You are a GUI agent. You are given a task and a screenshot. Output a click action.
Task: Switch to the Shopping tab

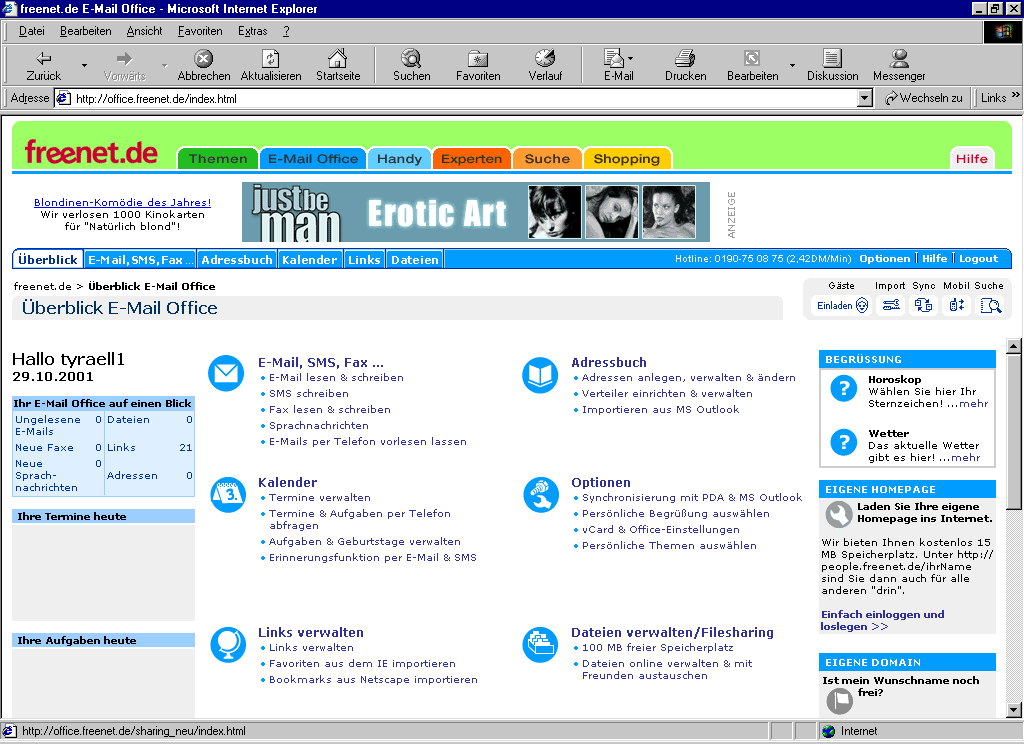pos(627,159)
